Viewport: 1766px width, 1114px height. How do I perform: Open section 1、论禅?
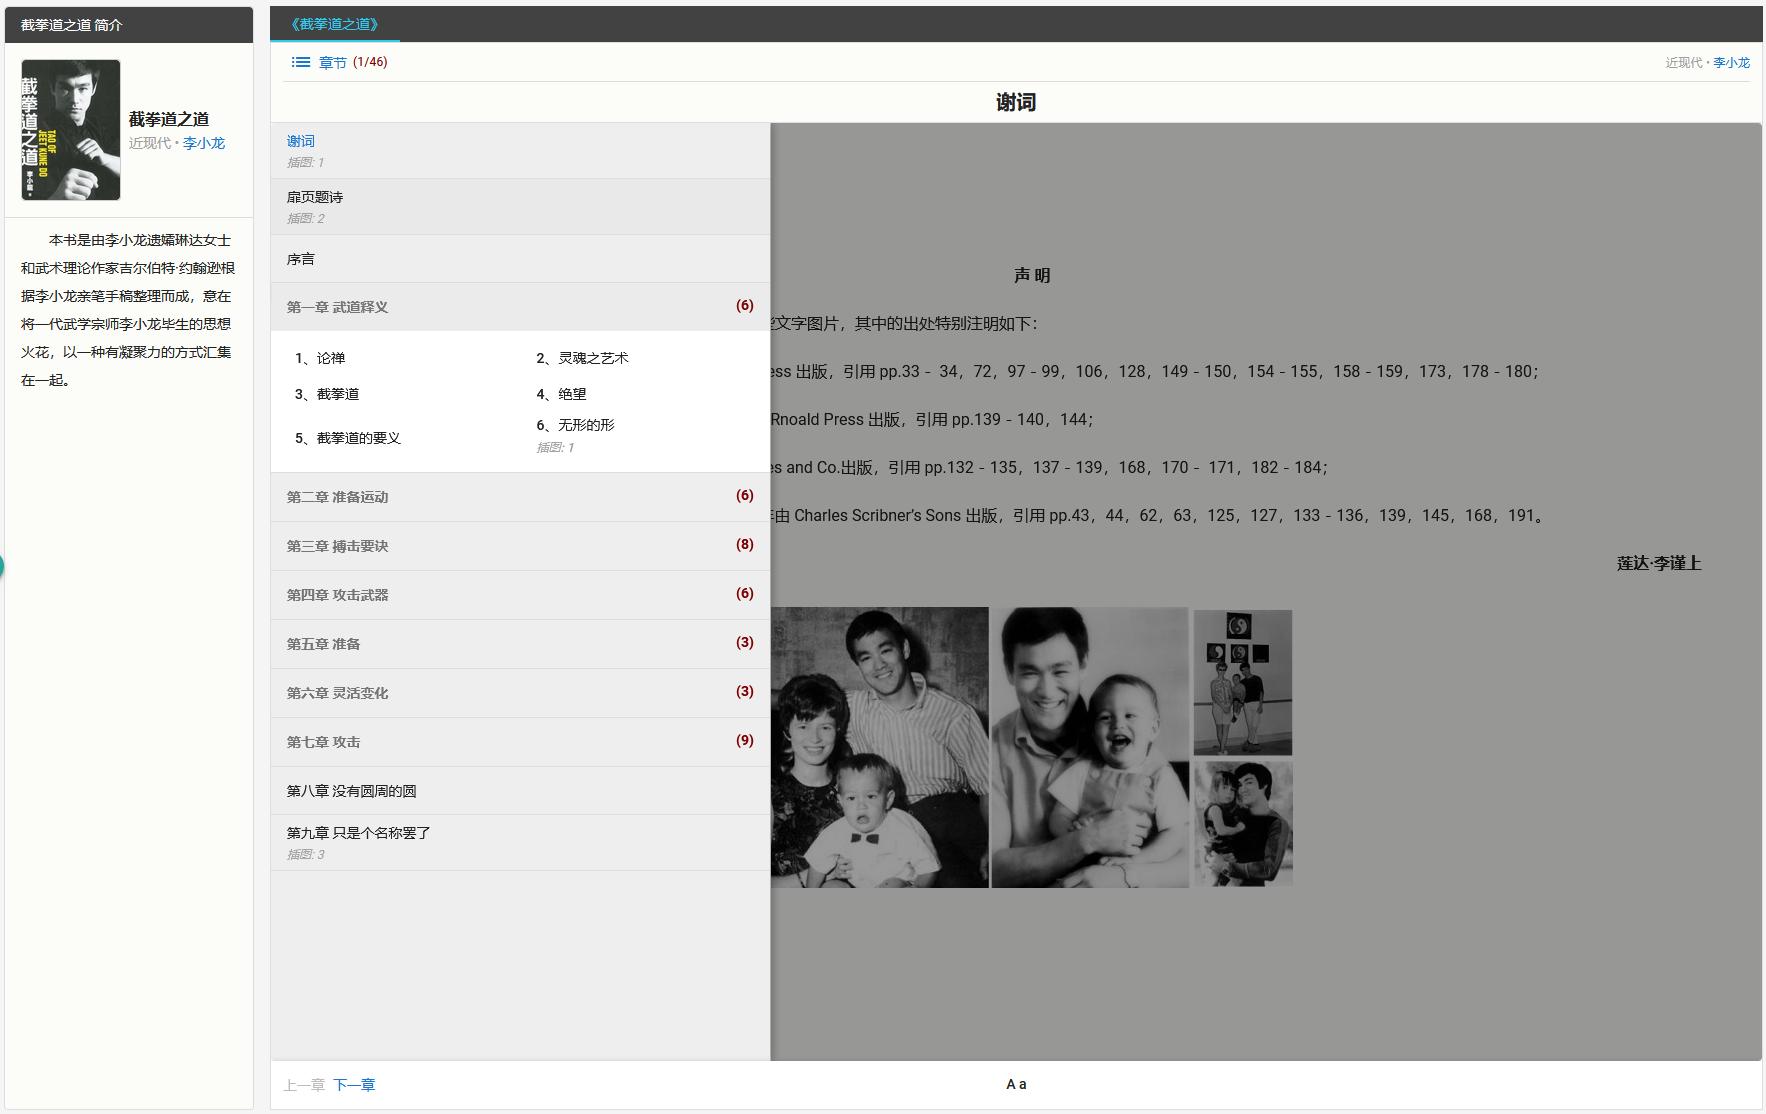[x=320, y=358]
